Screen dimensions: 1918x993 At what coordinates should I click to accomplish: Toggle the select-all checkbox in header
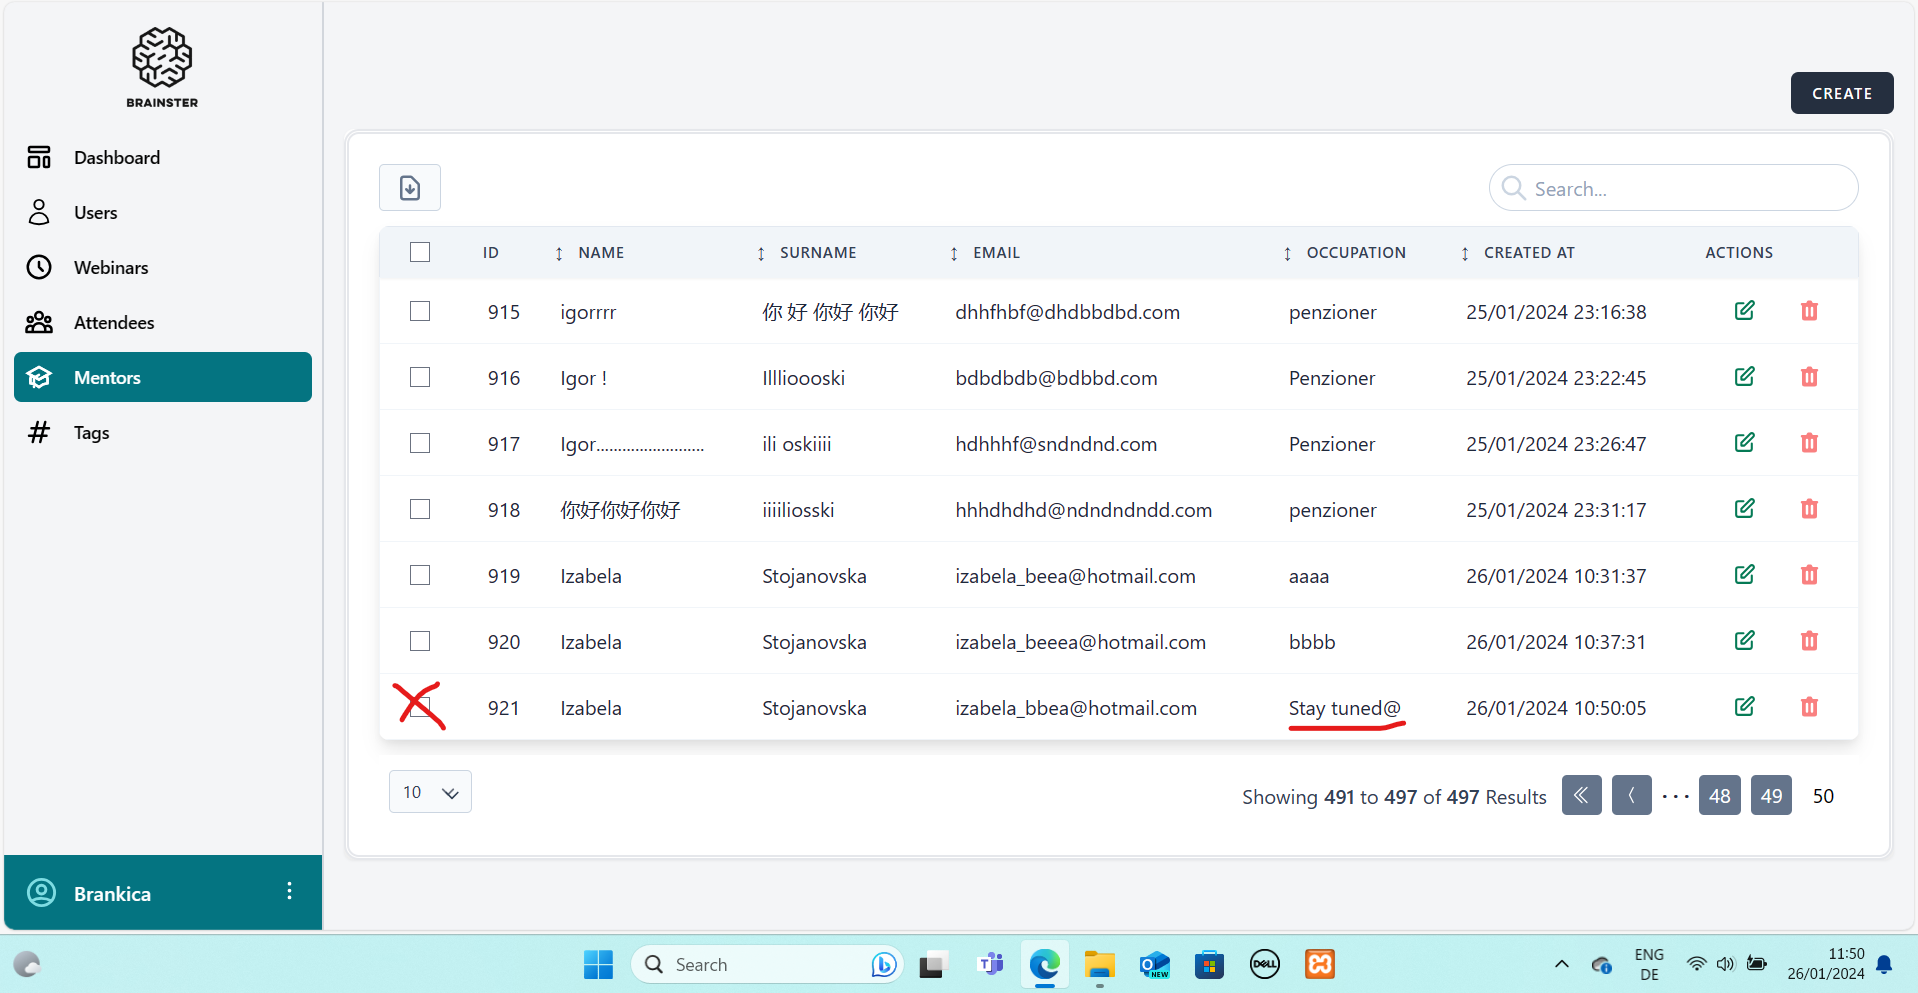pyautogui.click(x=420, y=252)
